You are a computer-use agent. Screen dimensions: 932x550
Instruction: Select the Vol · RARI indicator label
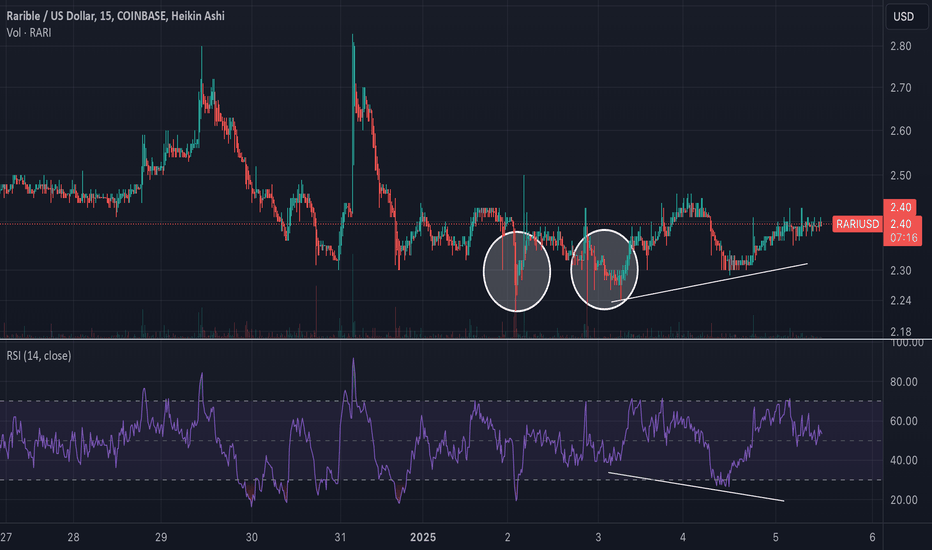click(29, 33)
